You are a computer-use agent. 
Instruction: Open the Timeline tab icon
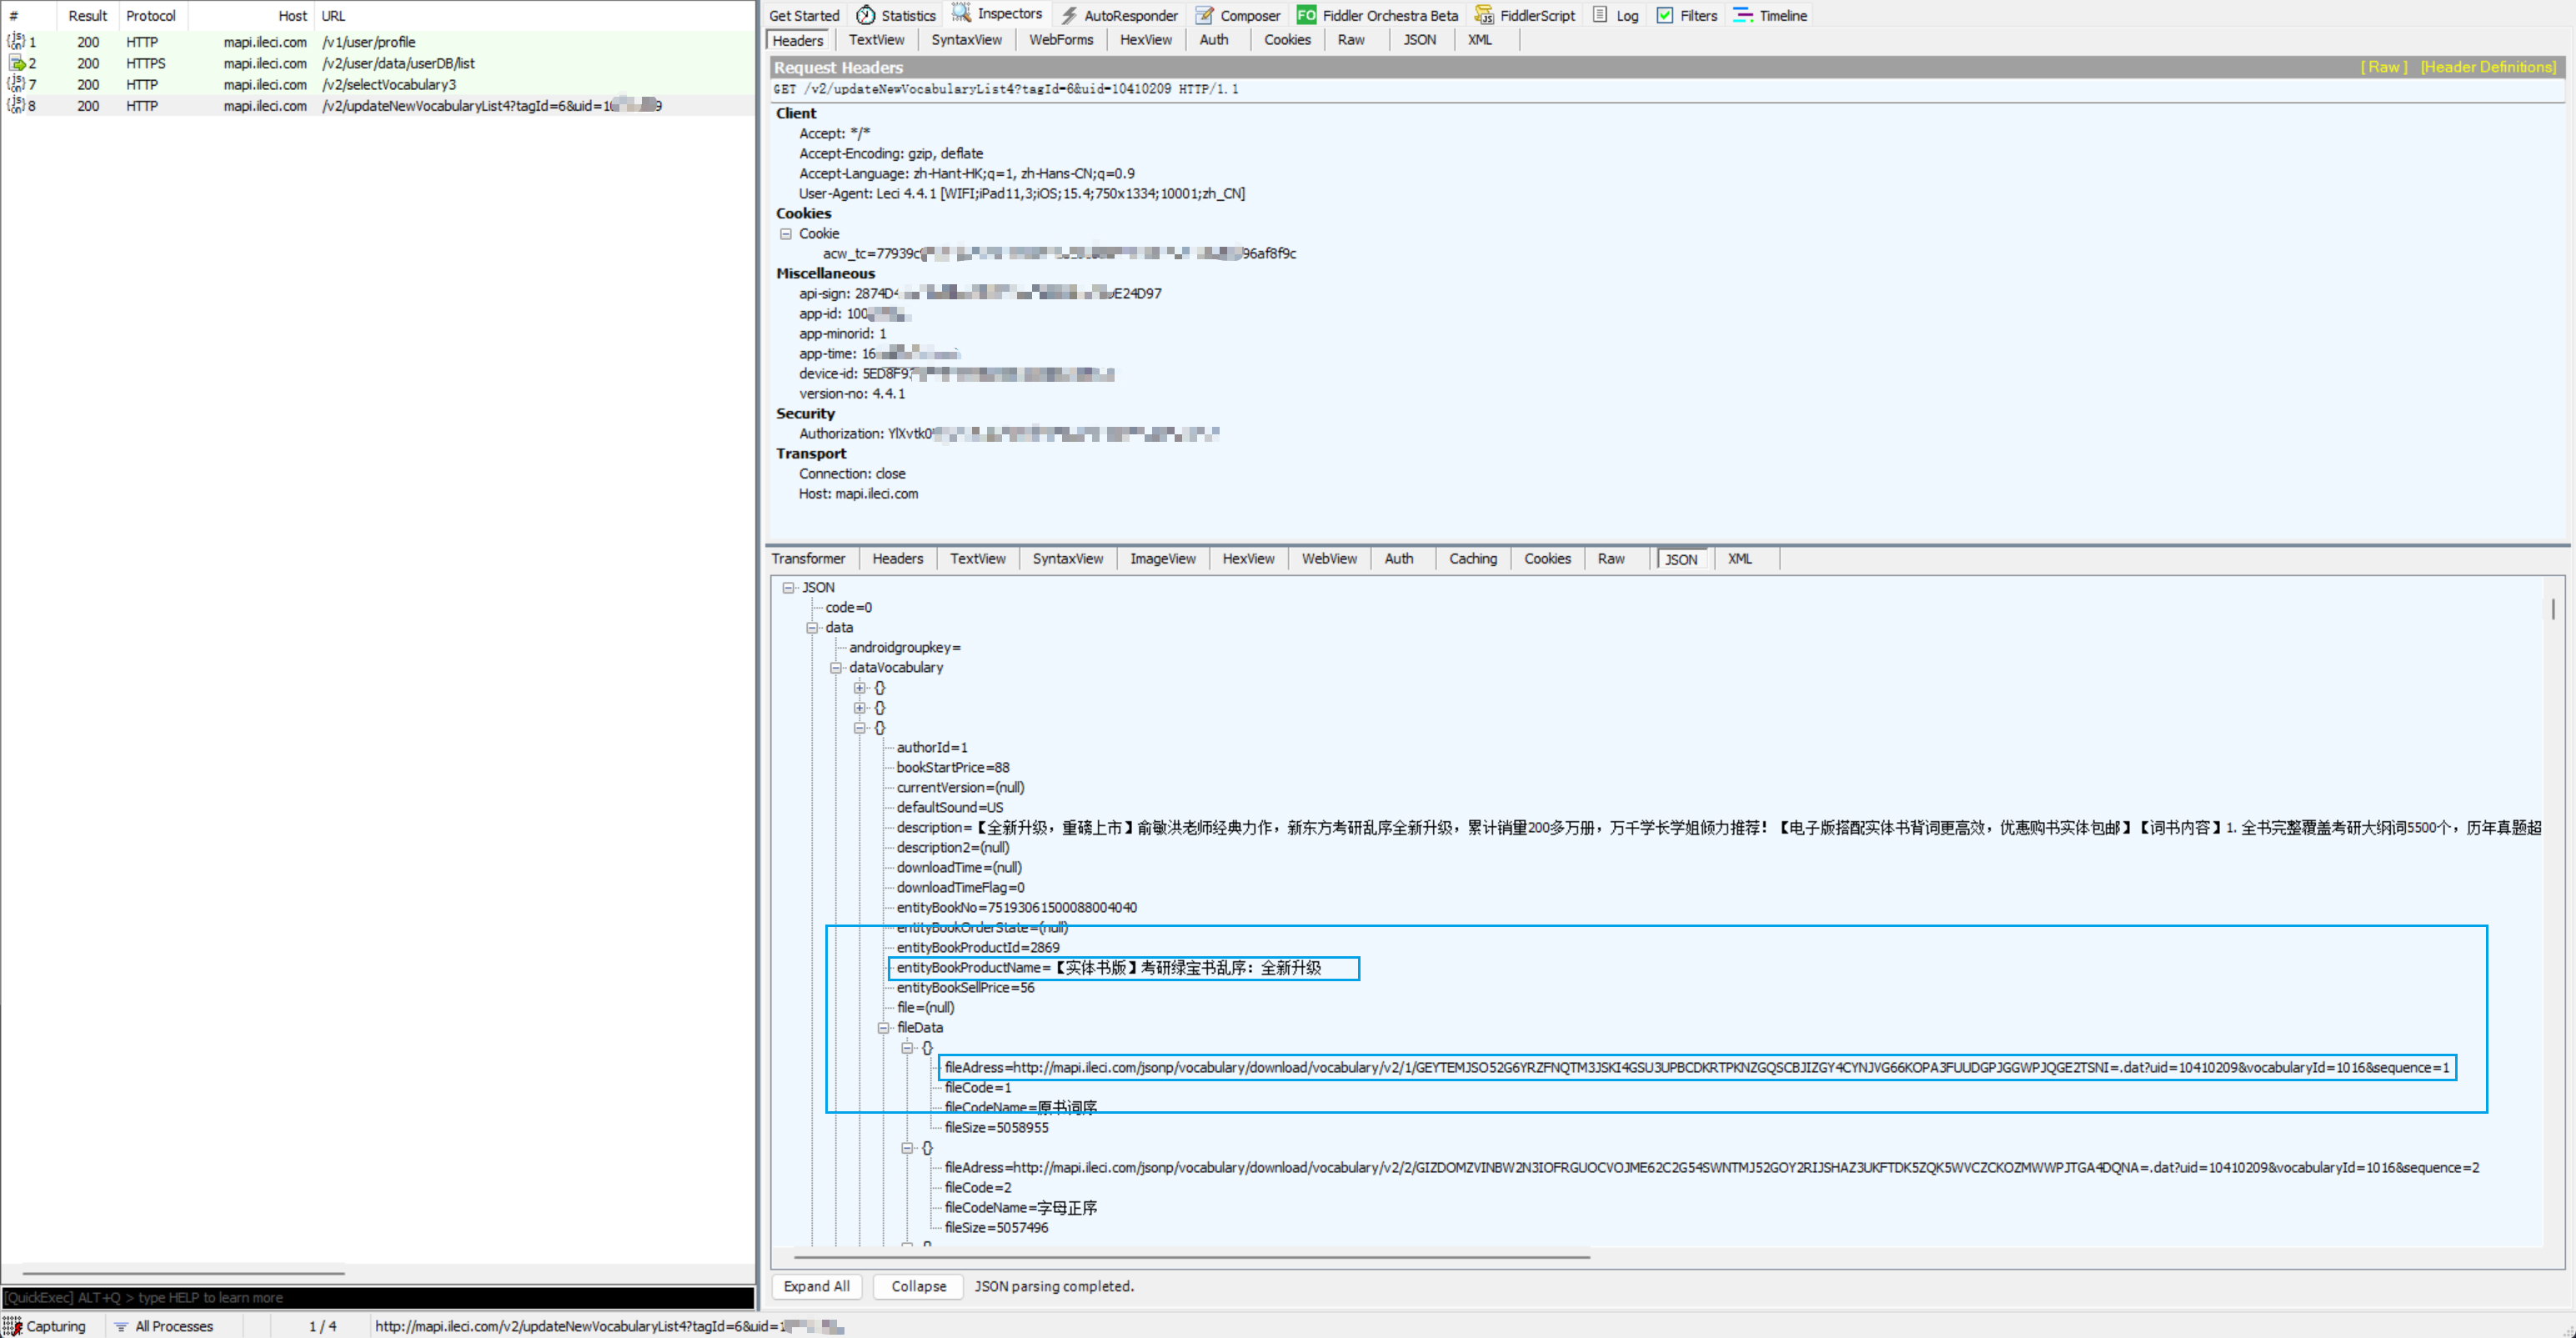[x=1743, y=15]
